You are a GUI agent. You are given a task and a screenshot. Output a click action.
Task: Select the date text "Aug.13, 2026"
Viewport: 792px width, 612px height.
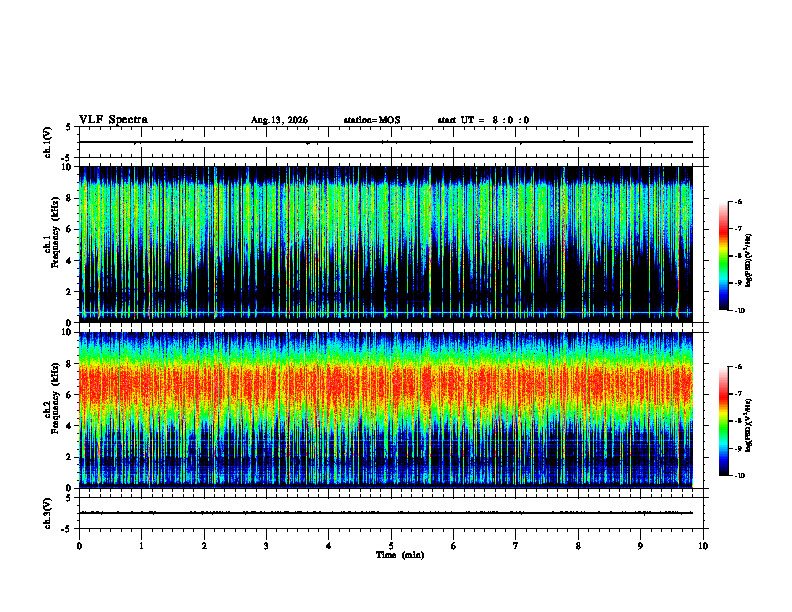(x=279, y=120)
